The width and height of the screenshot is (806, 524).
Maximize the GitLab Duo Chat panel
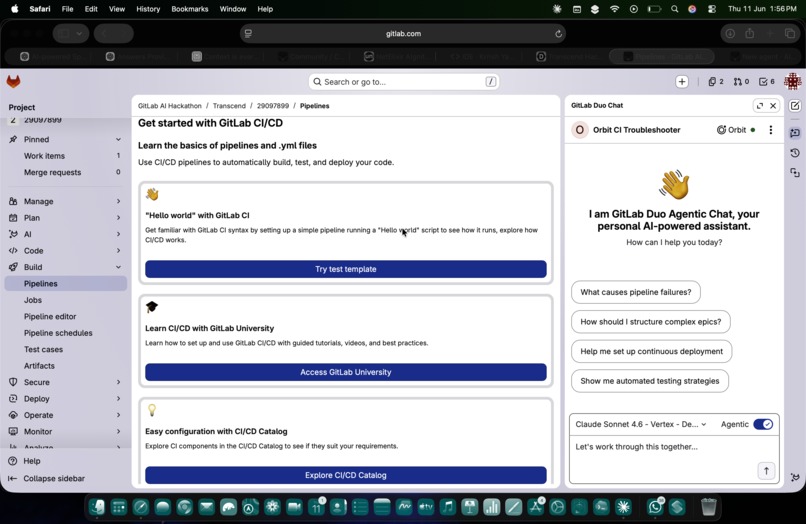(x=759, y=105)
